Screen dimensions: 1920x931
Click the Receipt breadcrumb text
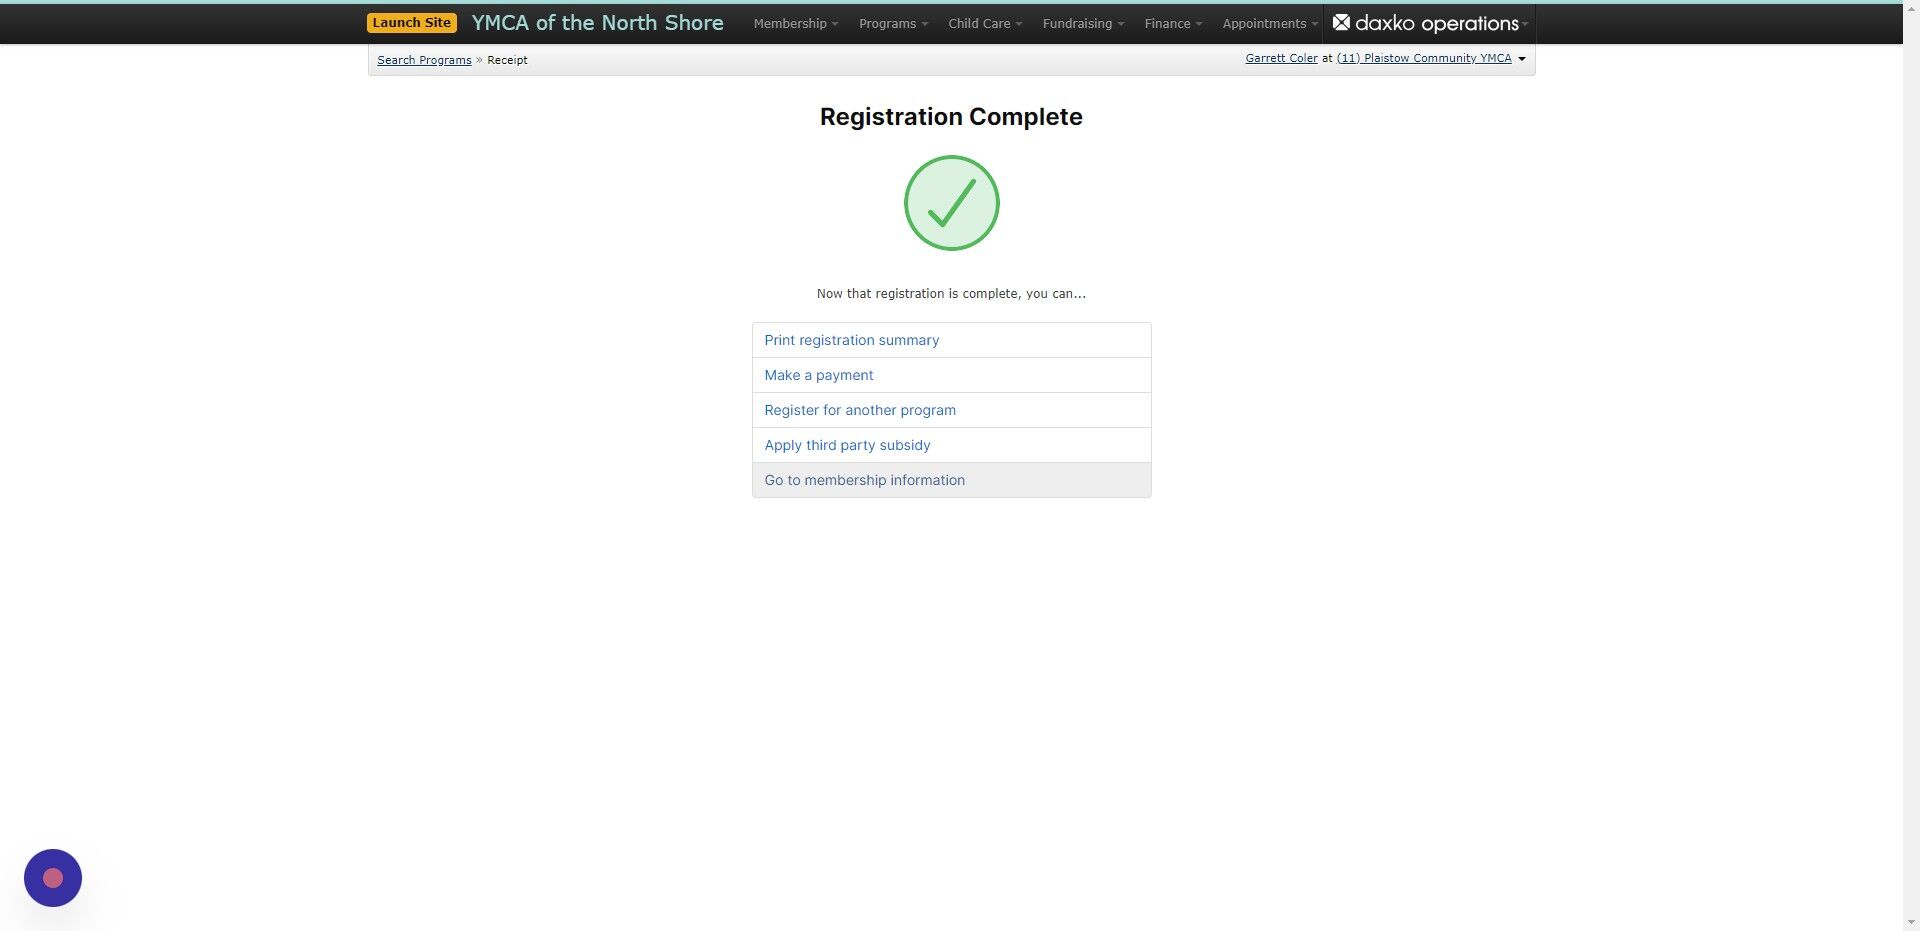click(507, 60)
